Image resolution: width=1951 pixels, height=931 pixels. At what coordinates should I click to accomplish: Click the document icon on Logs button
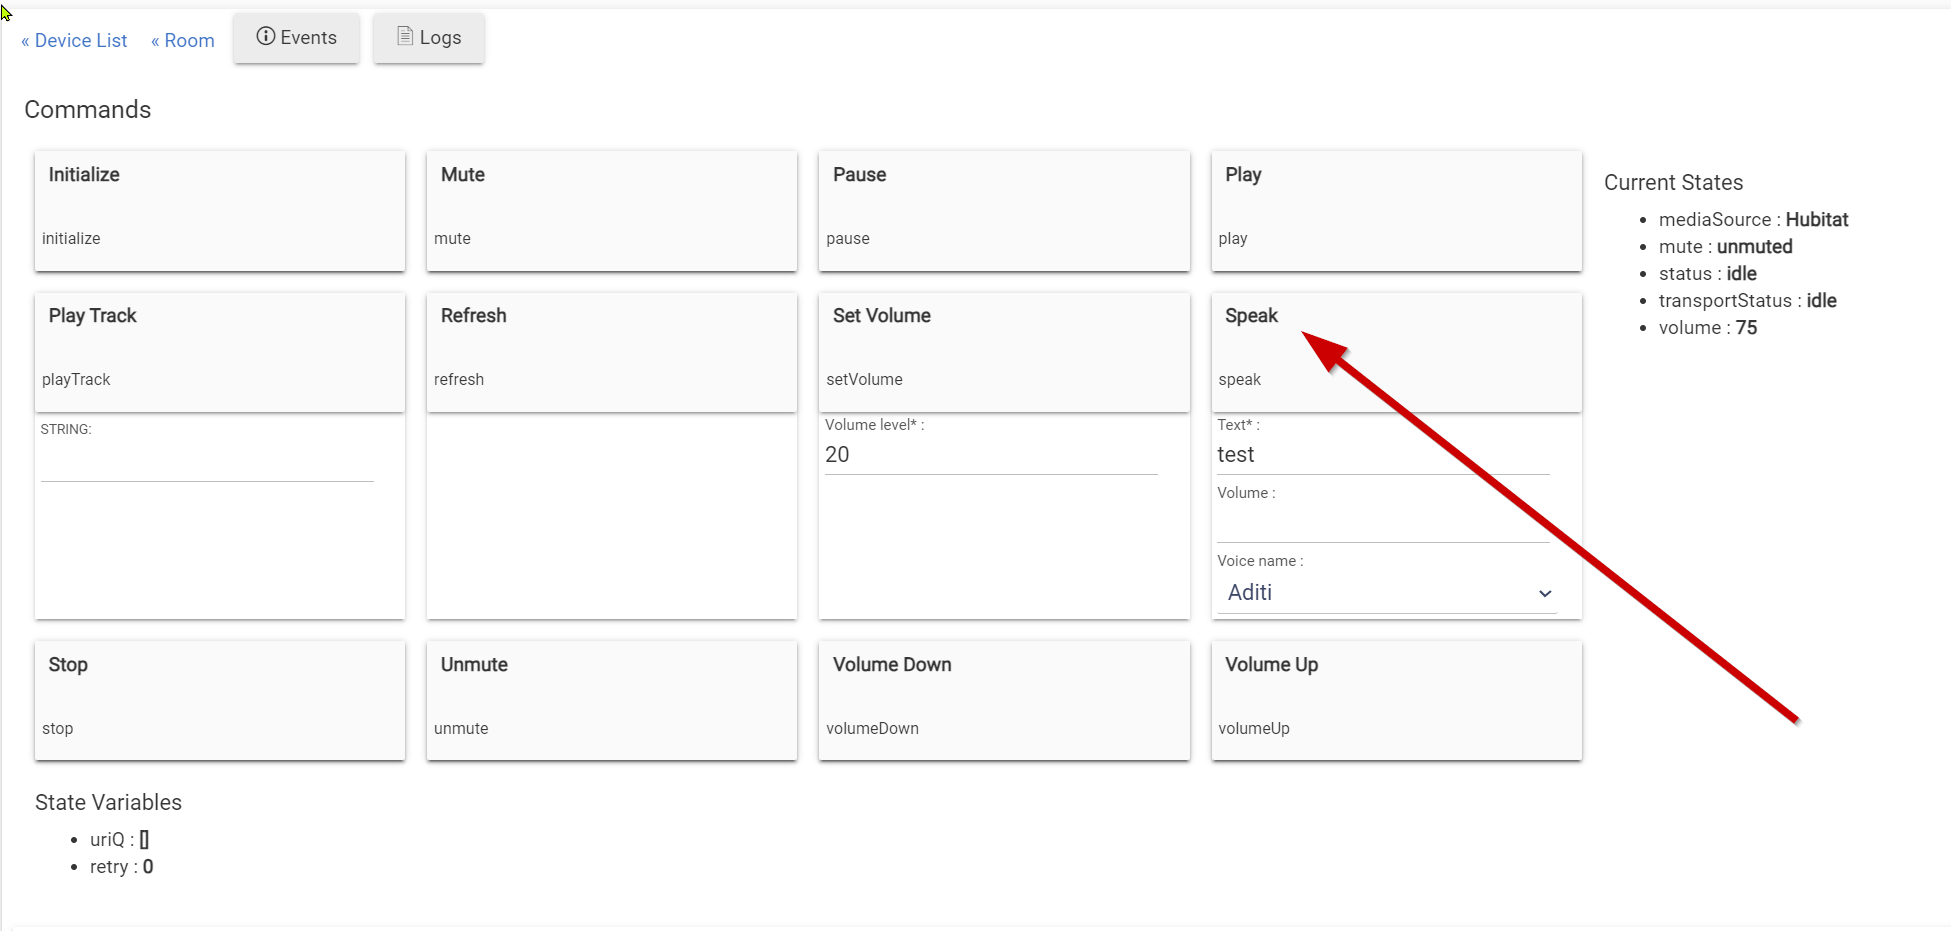[405, 37]
